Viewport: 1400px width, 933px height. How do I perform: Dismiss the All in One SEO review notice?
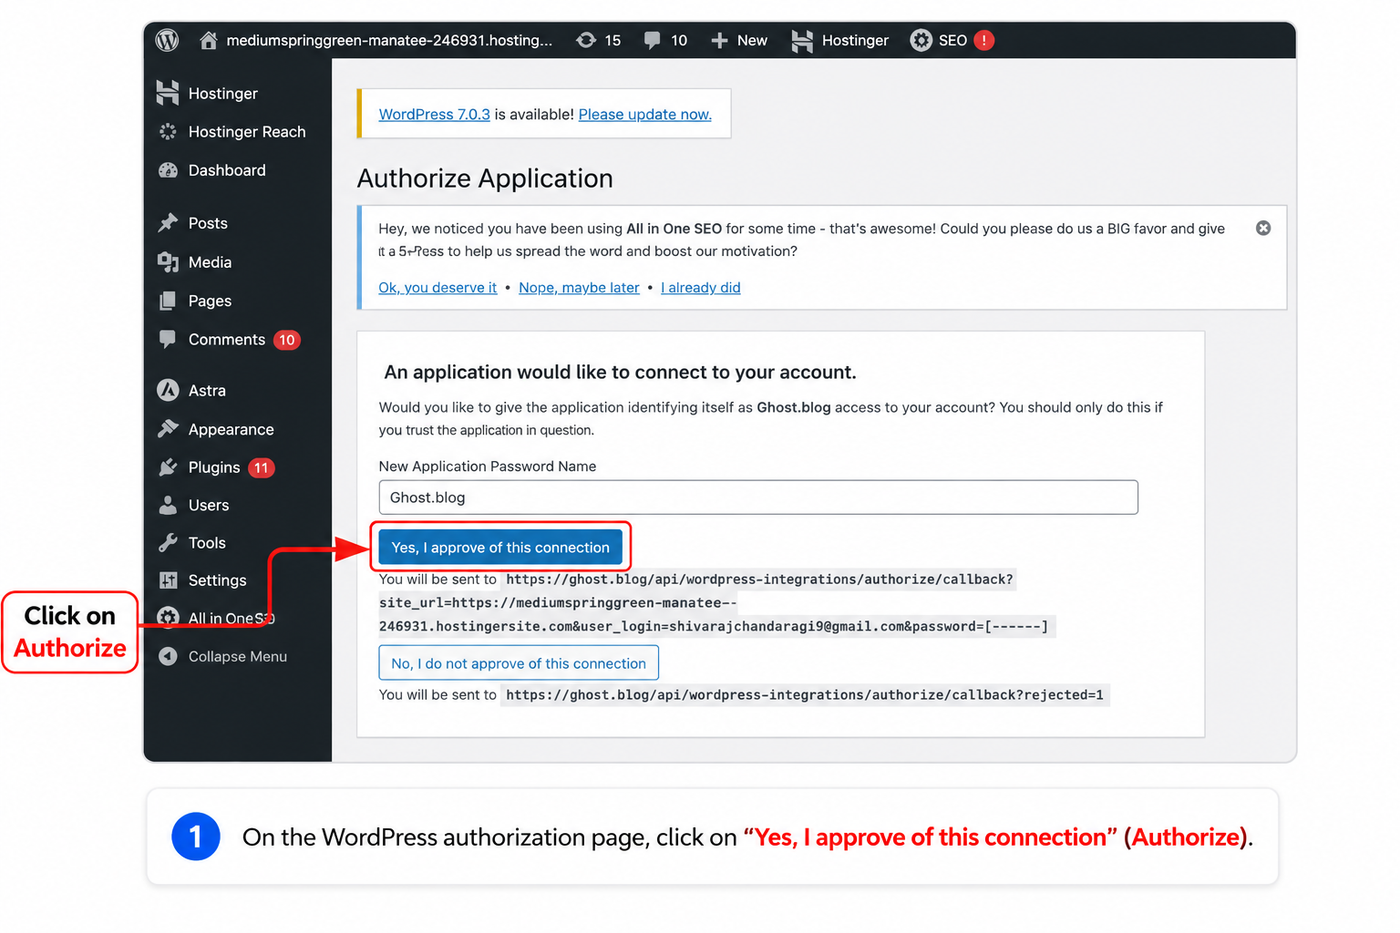(x=1263, y=228)
